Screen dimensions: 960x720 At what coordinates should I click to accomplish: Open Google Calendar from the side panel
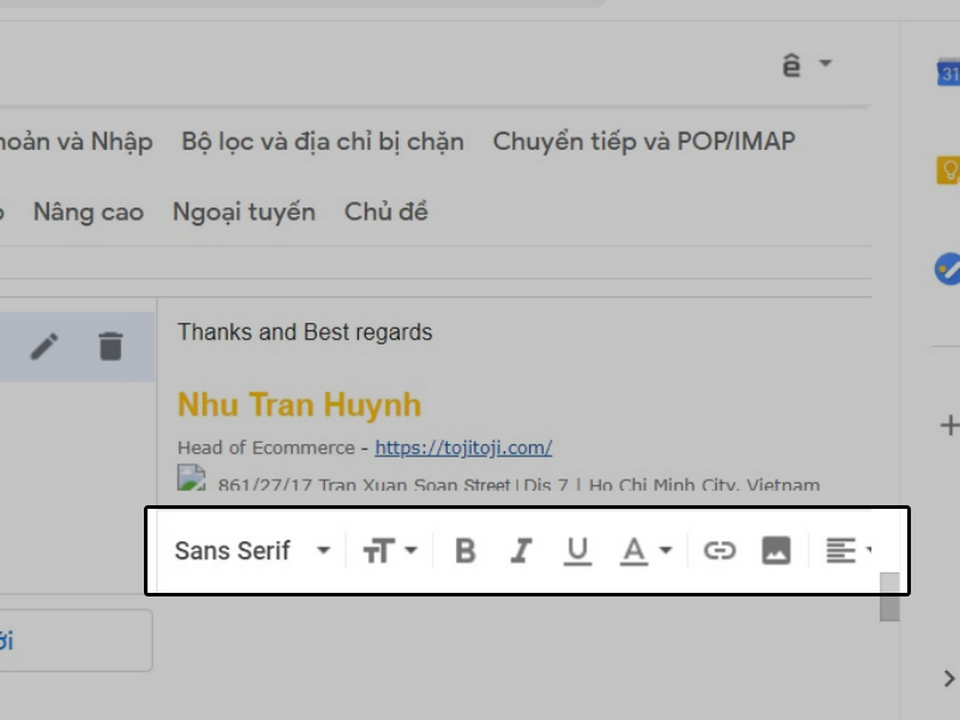pyautogui.click(x=948, y=73)
